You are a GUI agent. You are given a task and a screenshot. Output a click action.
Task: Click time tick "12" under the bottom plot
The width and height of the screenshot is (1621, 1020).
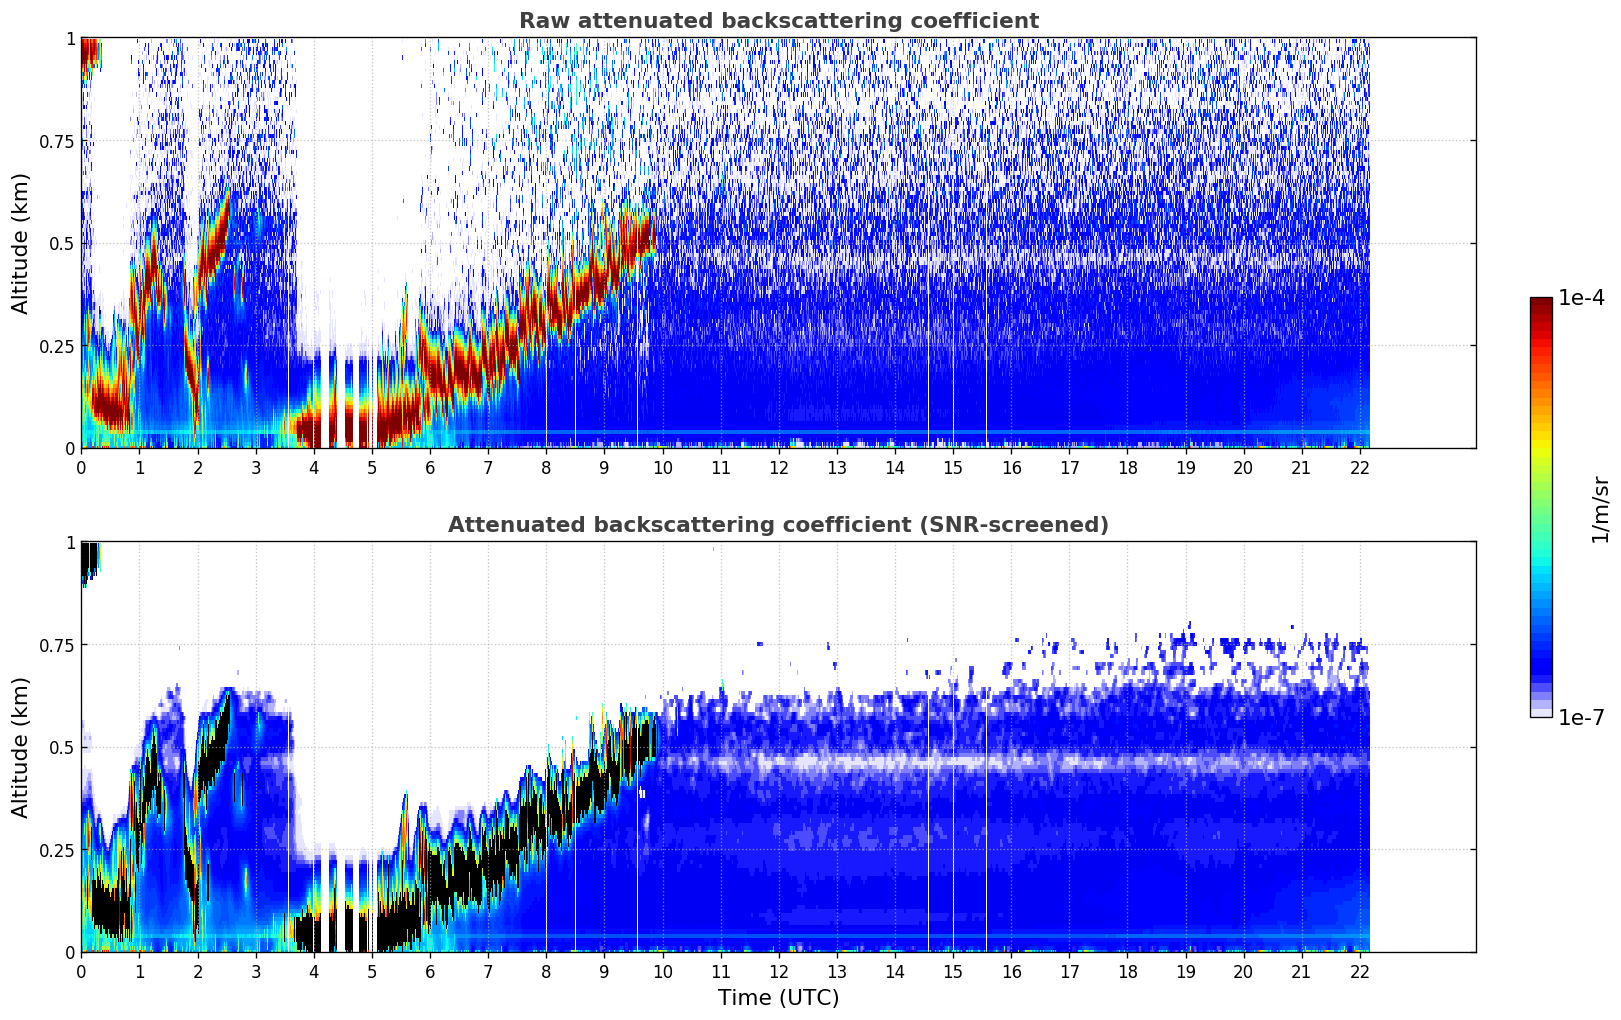click(779, 971)
